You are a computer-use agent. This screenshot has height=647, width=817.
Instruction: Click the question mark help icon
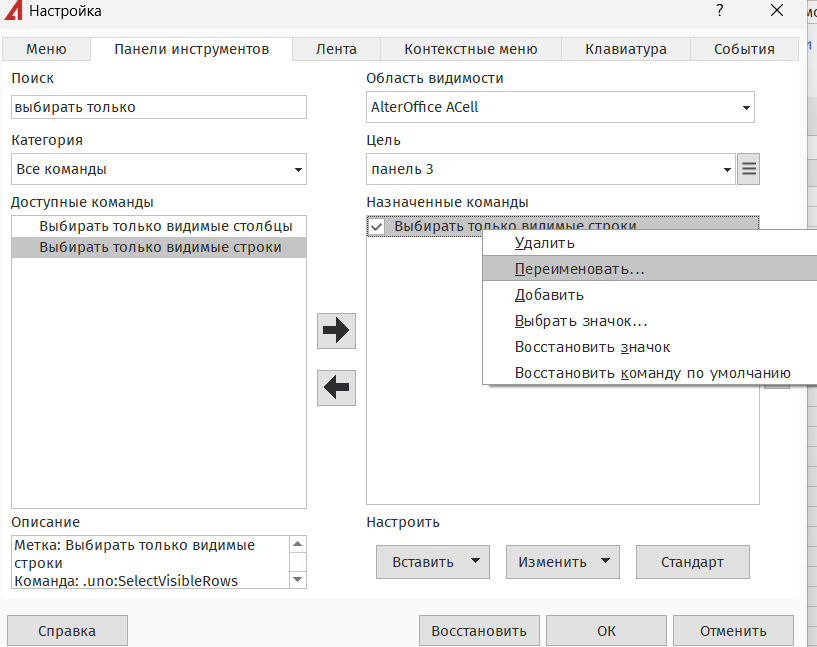(x=719, y=11)
